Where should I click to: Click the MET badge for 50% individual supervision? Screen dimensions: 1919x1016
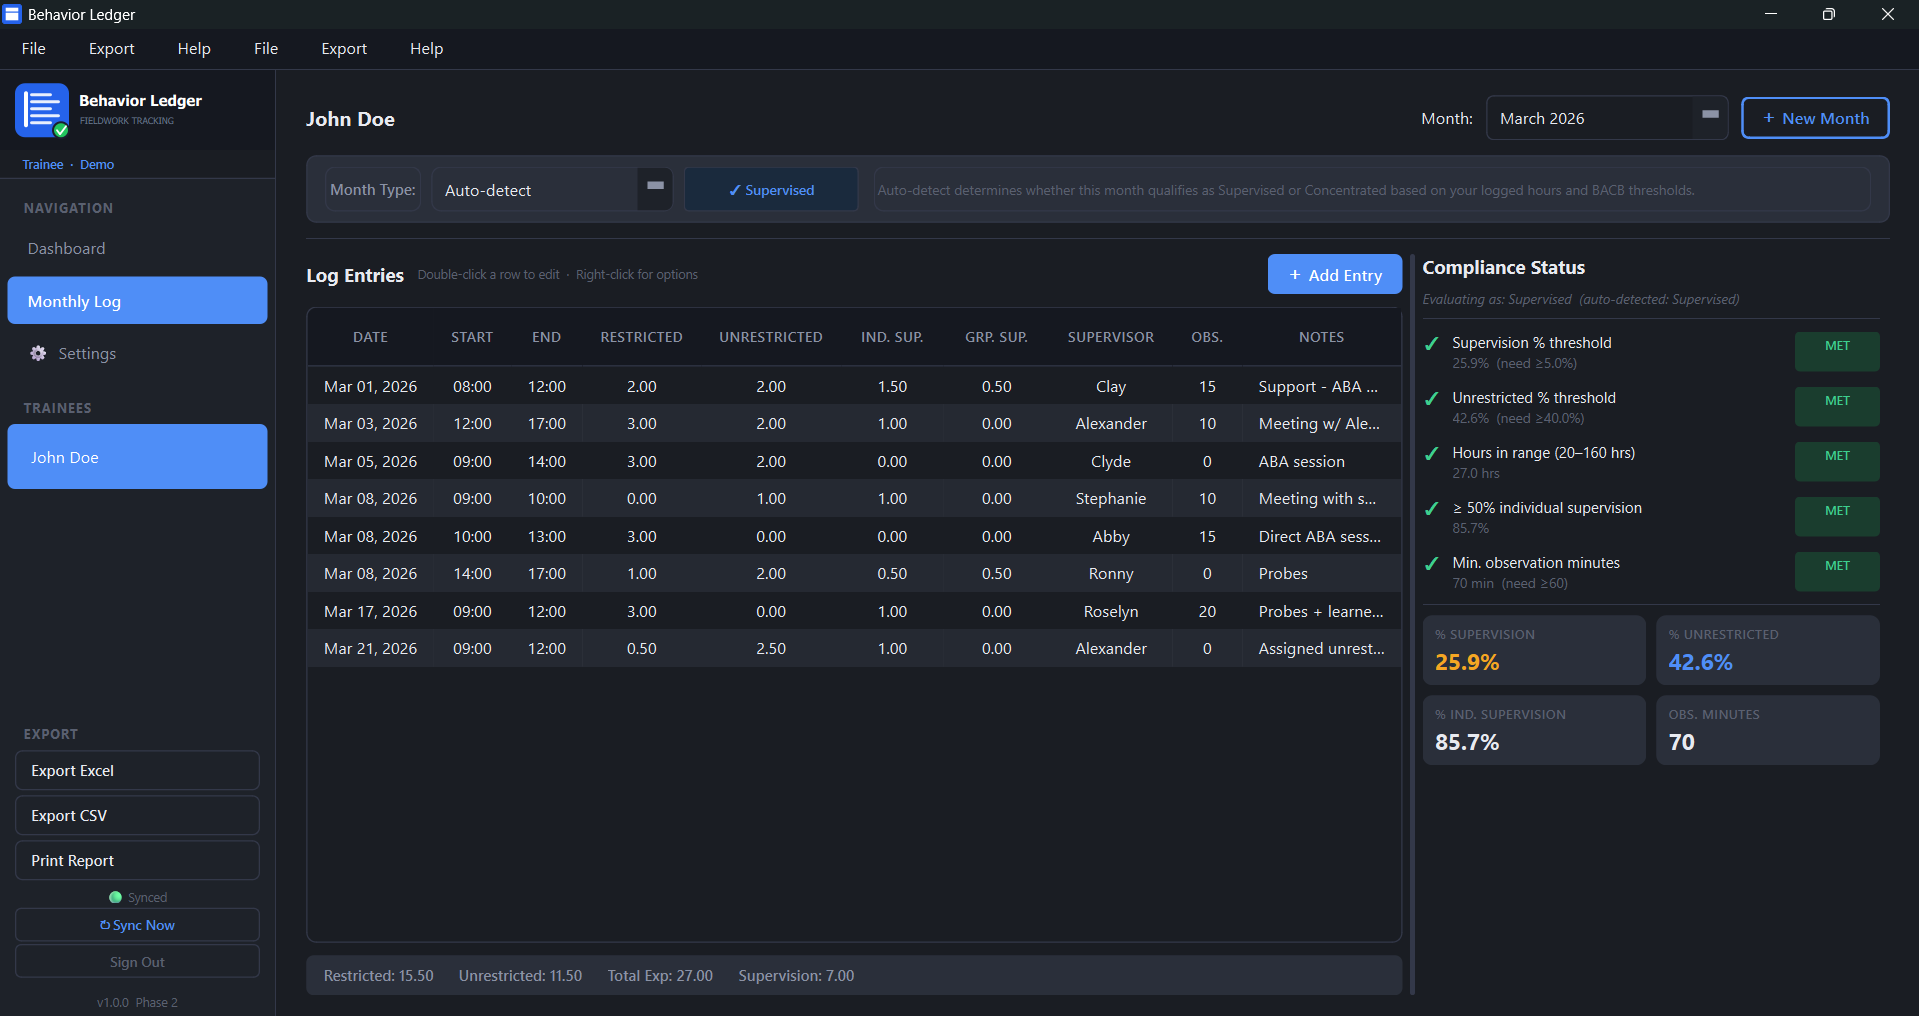click(1836, 511)
